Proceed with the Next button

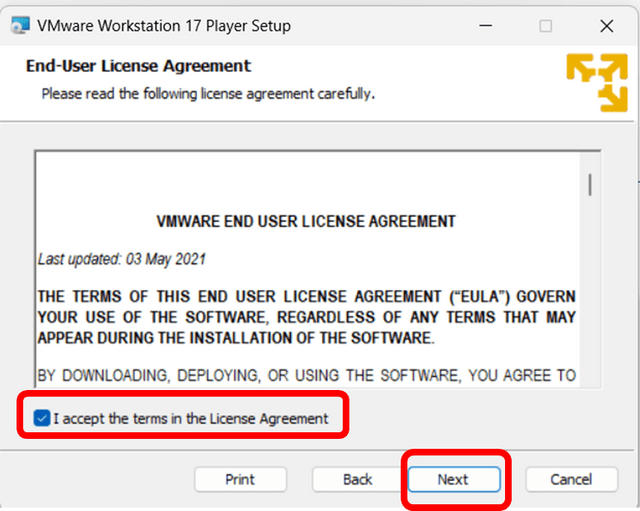click(452, 479)
